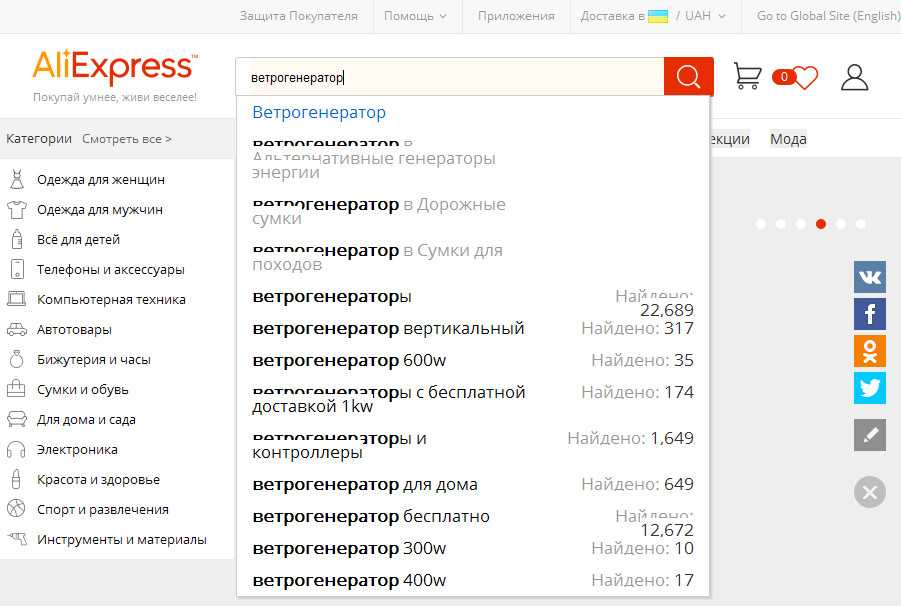Image resolution: width=901 pixels, height=606 pixels.
Task: Click the bag icon in categories
Action: pos(16,389)
